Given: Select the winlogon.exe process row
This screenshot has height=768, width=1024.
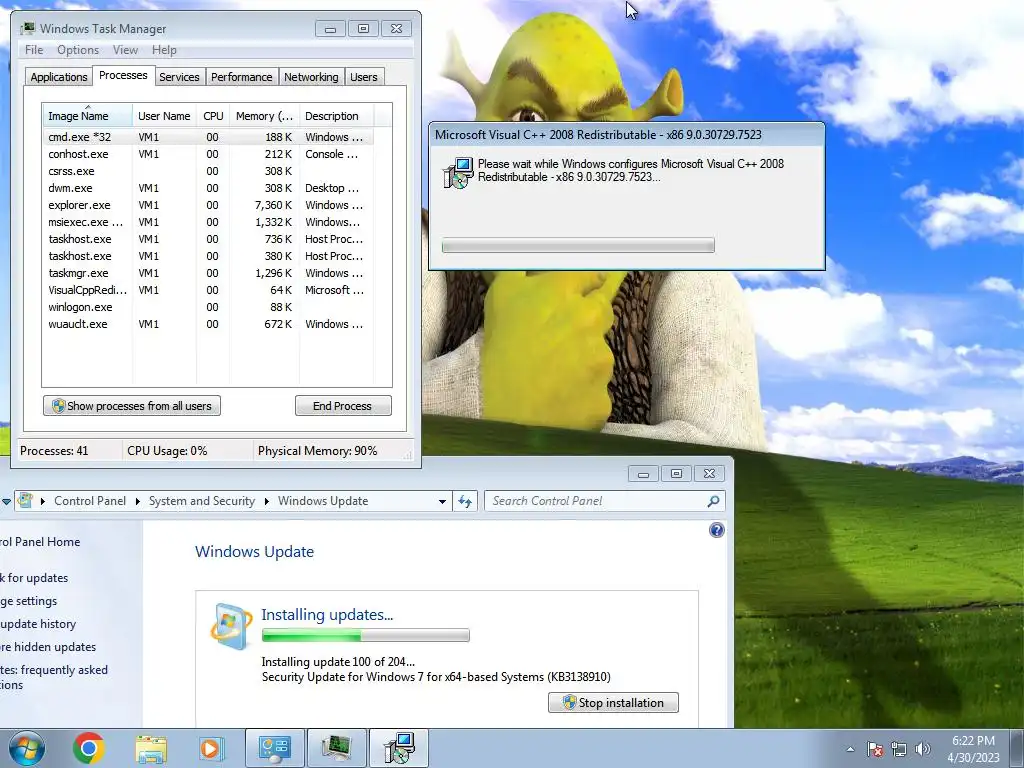Looking at the screenshot, I should pyautogui.click(x=208, y=307).
